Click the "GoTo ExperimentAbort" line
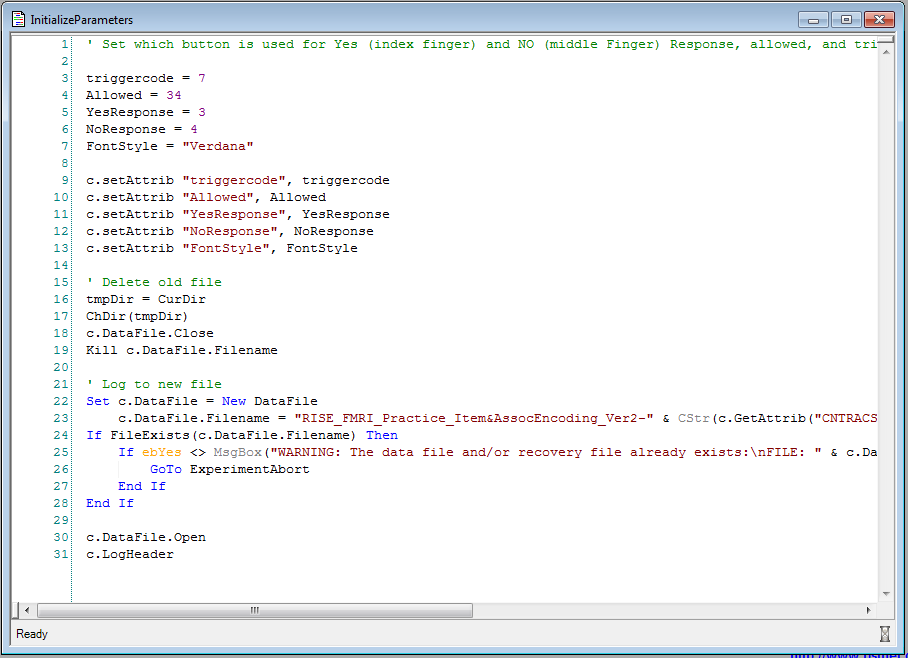The width and height of the screenshot is (908, 658). click(x=230, y=469)
